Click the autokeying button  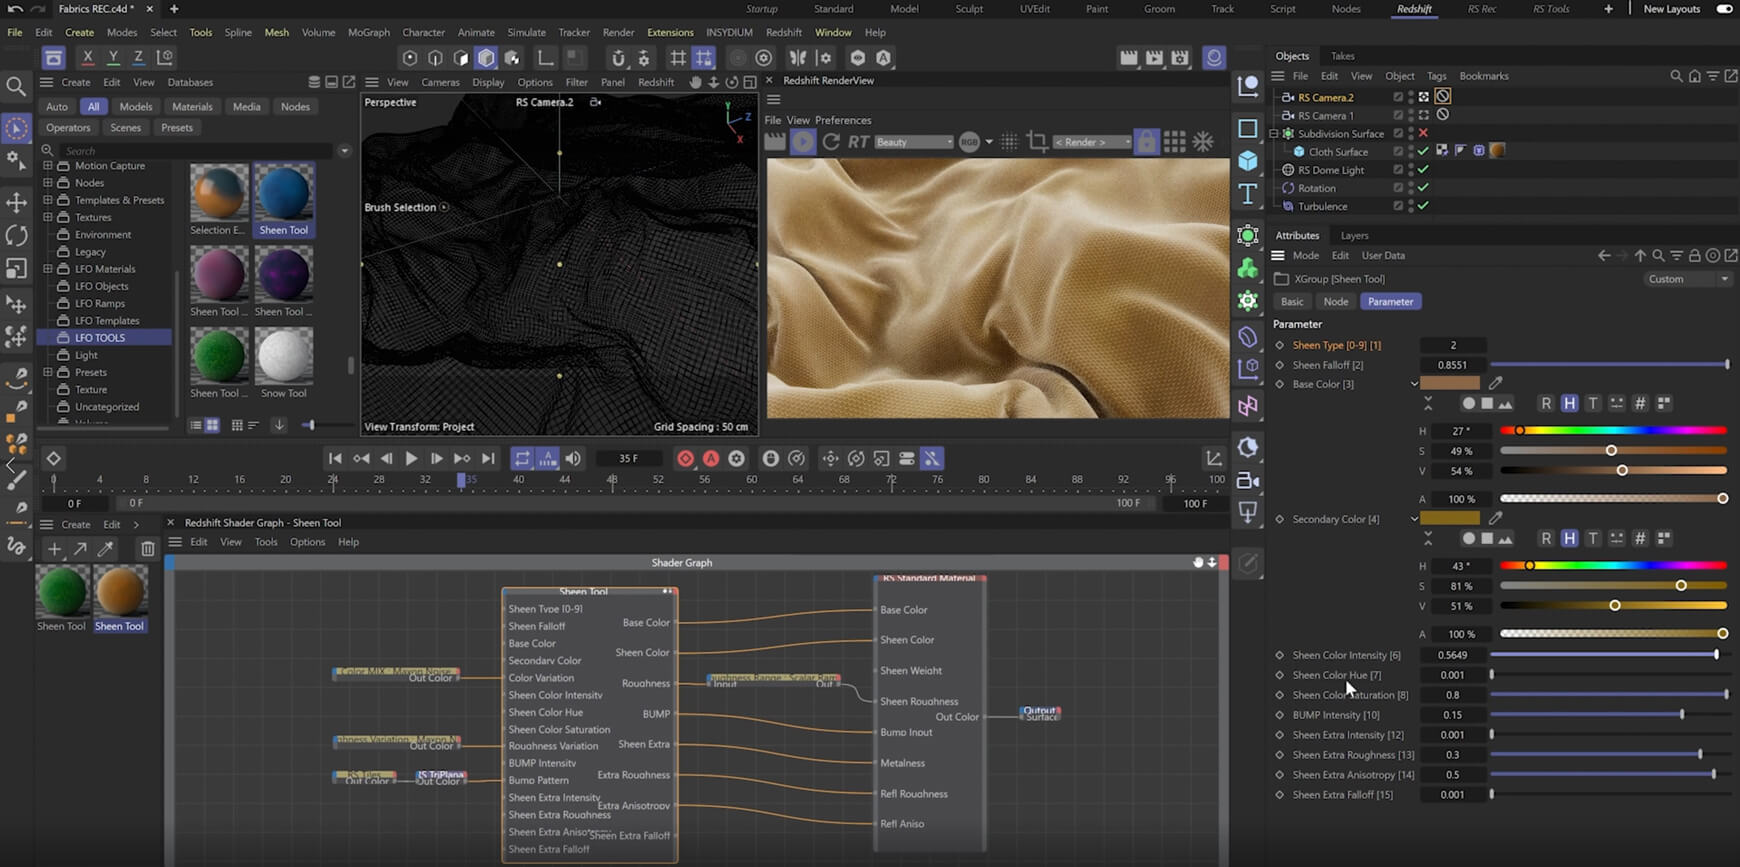coord(711,458)
